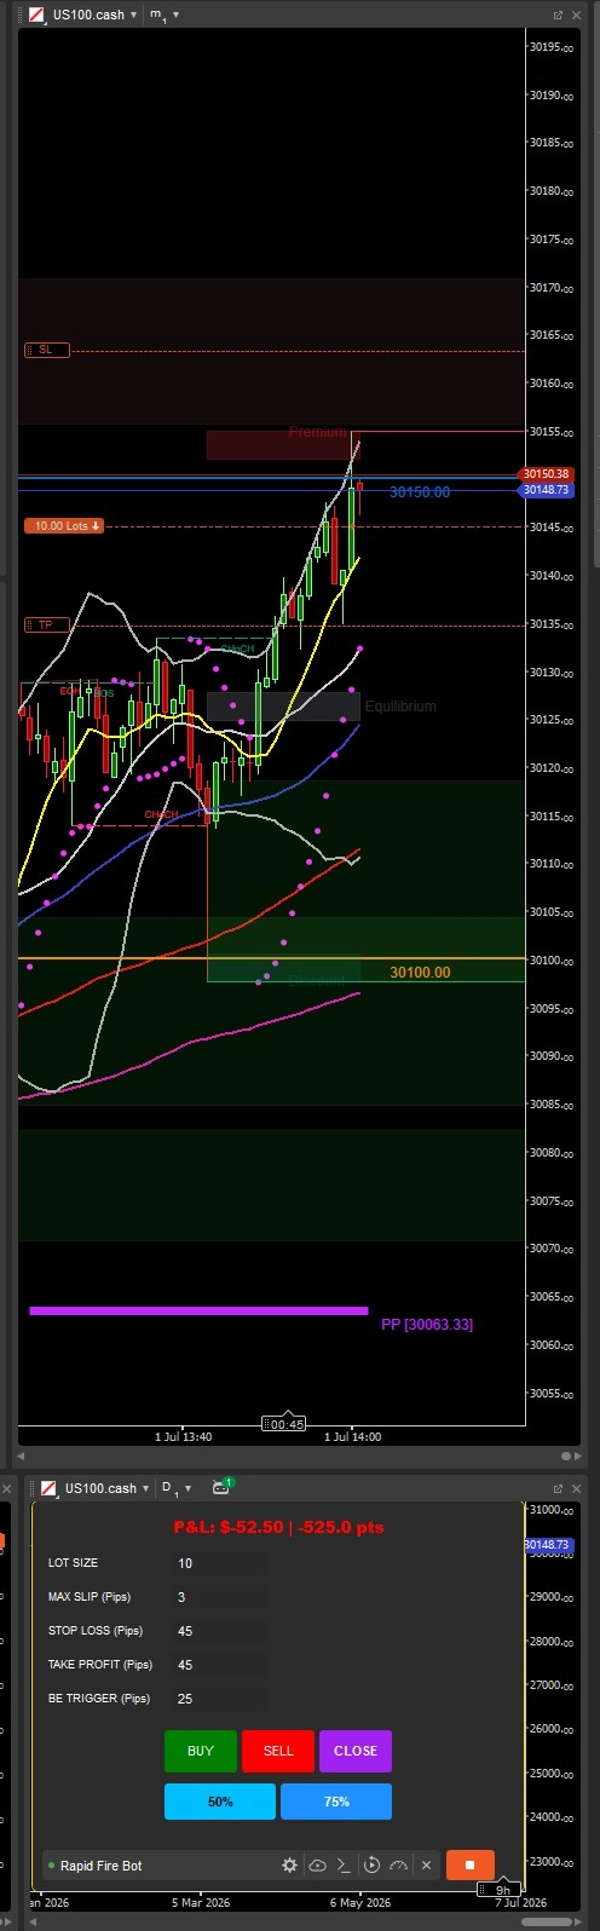Screen dimensions: 600x1931
Task: Close the bottom chart panel
Action: [x=576, y=1488]
